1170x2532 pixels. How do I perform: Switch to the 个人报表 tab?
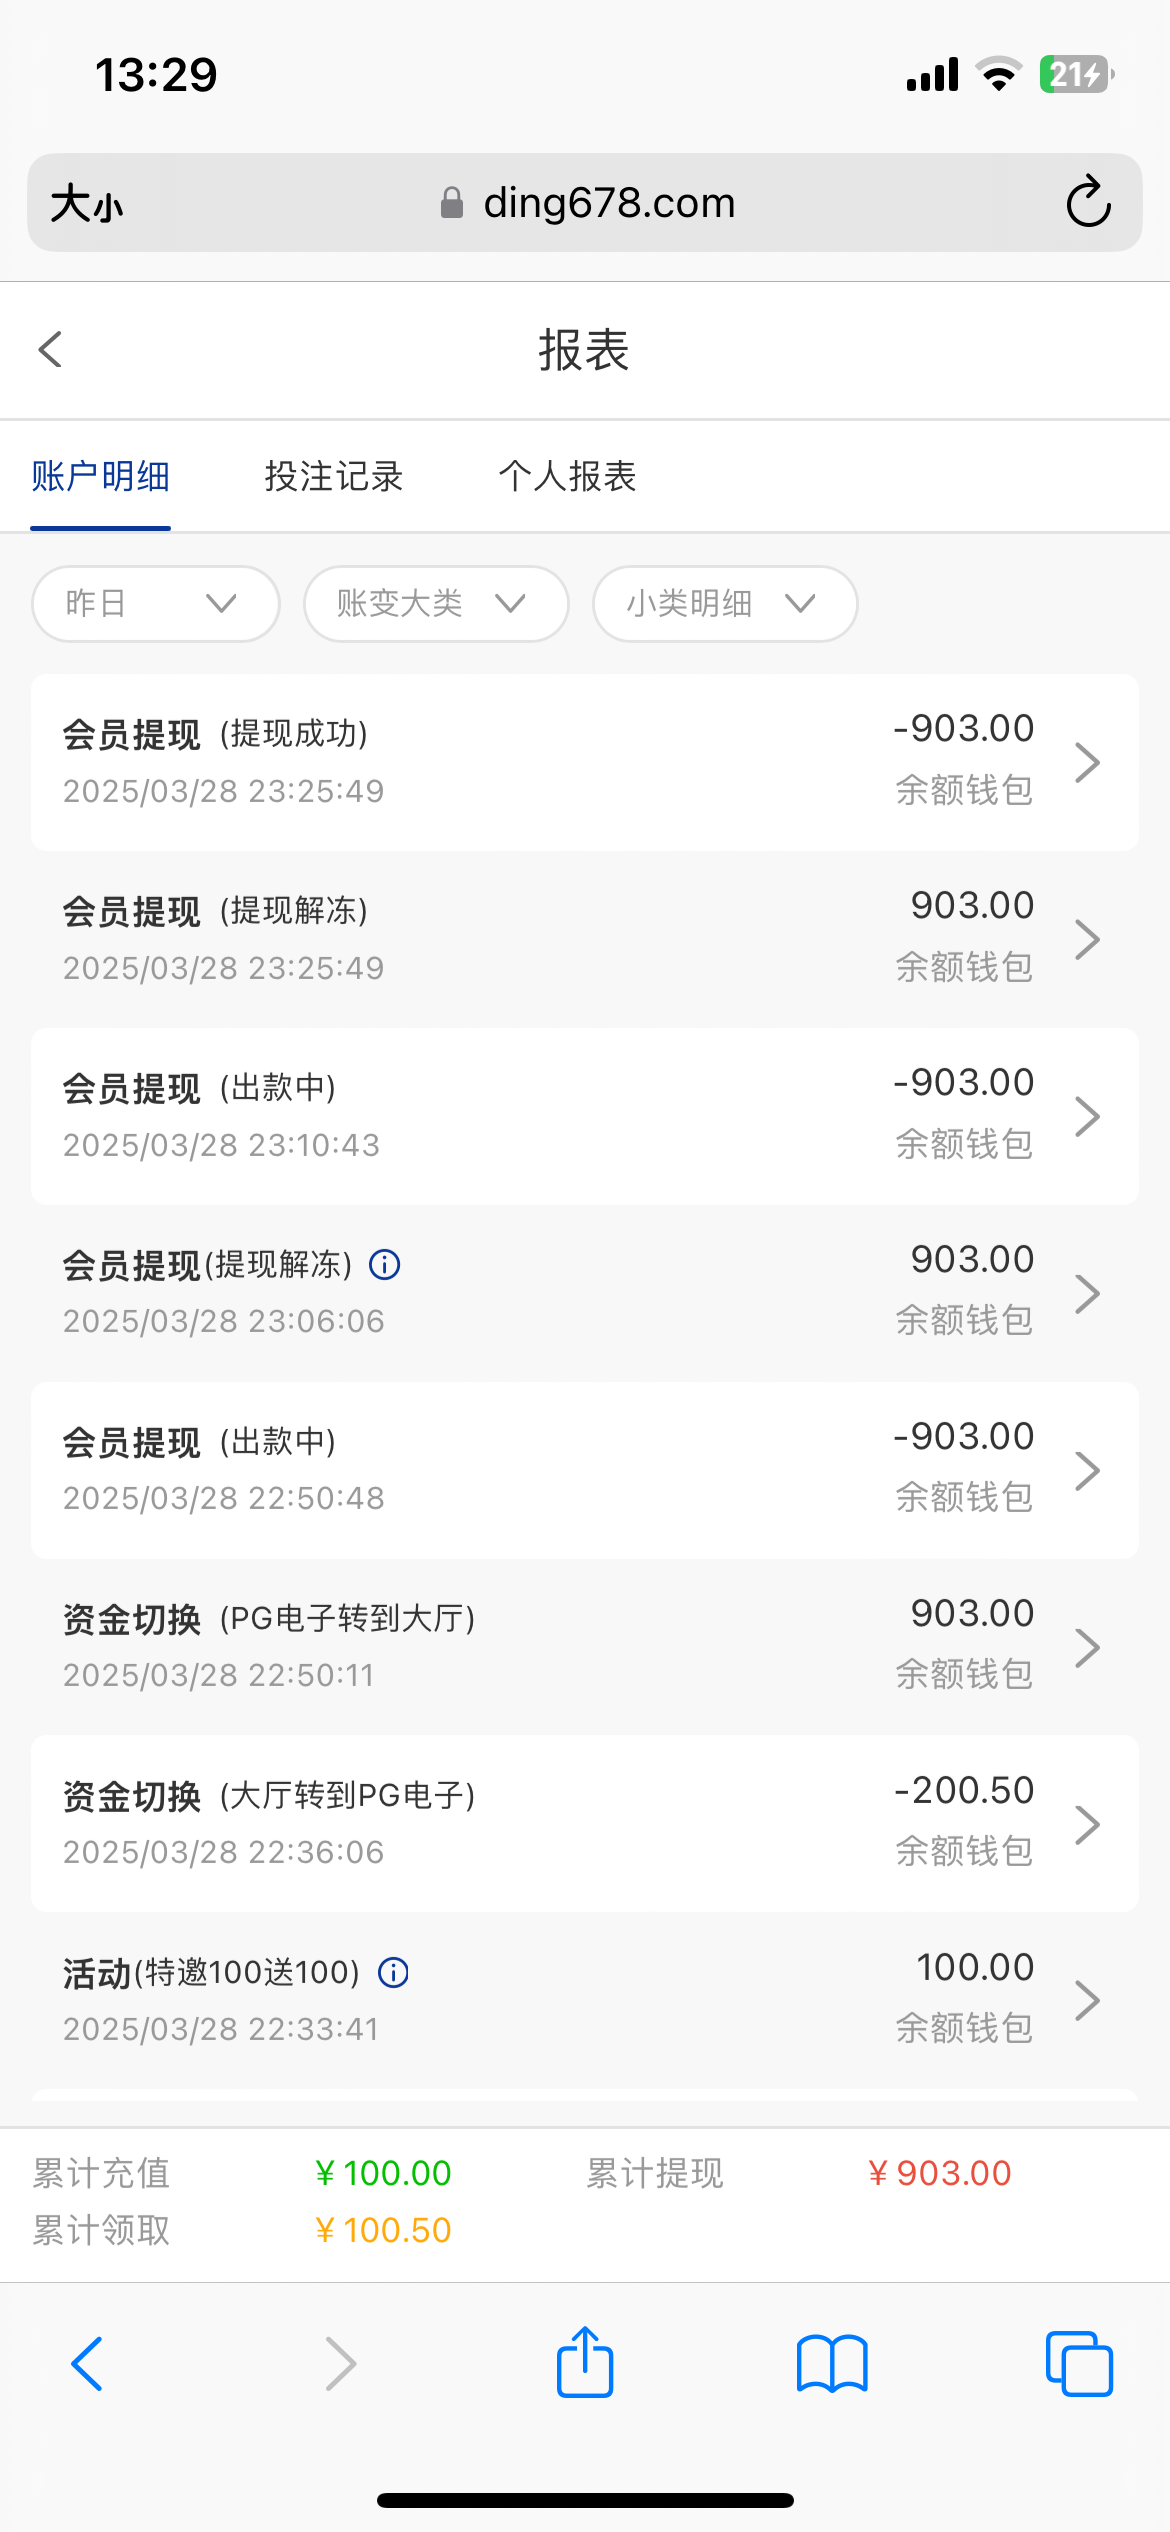pyautogui.click(x=567, y=477)
